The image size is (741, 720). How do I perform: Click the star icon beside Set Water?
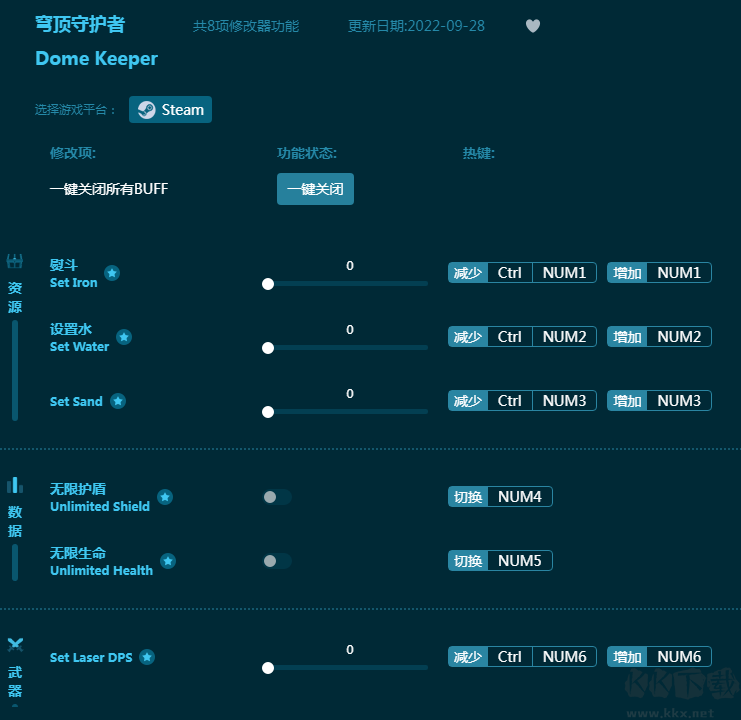pos(124,337)
